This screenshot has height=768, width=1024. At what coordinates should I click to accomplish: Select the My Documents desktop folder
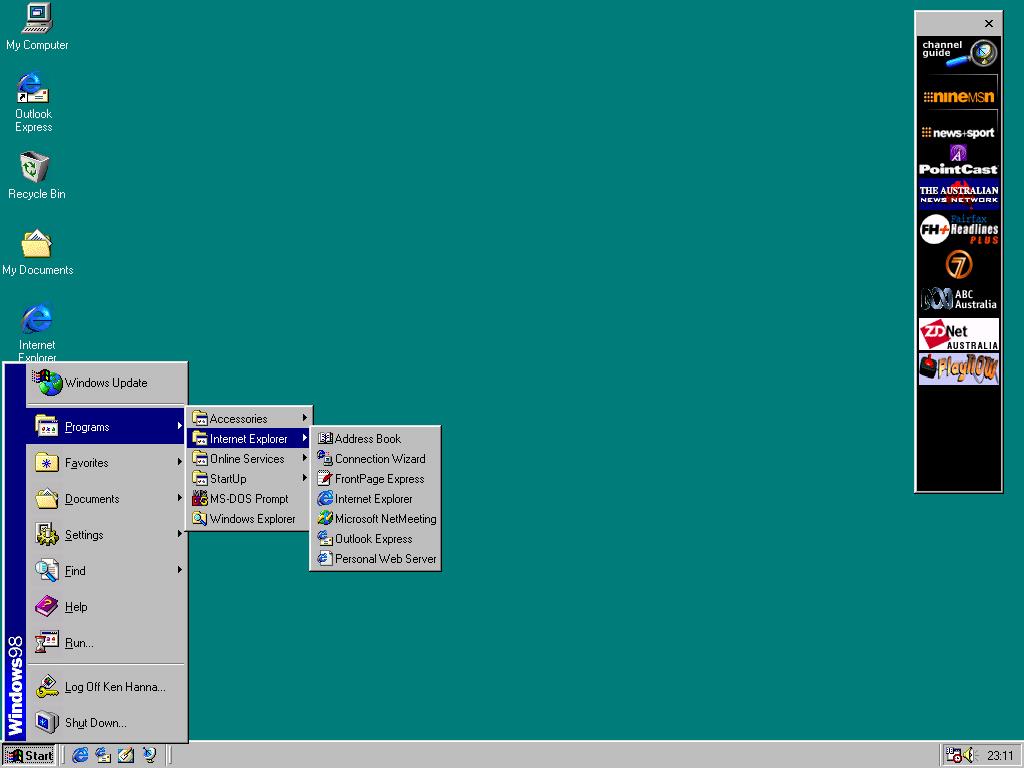37,252
